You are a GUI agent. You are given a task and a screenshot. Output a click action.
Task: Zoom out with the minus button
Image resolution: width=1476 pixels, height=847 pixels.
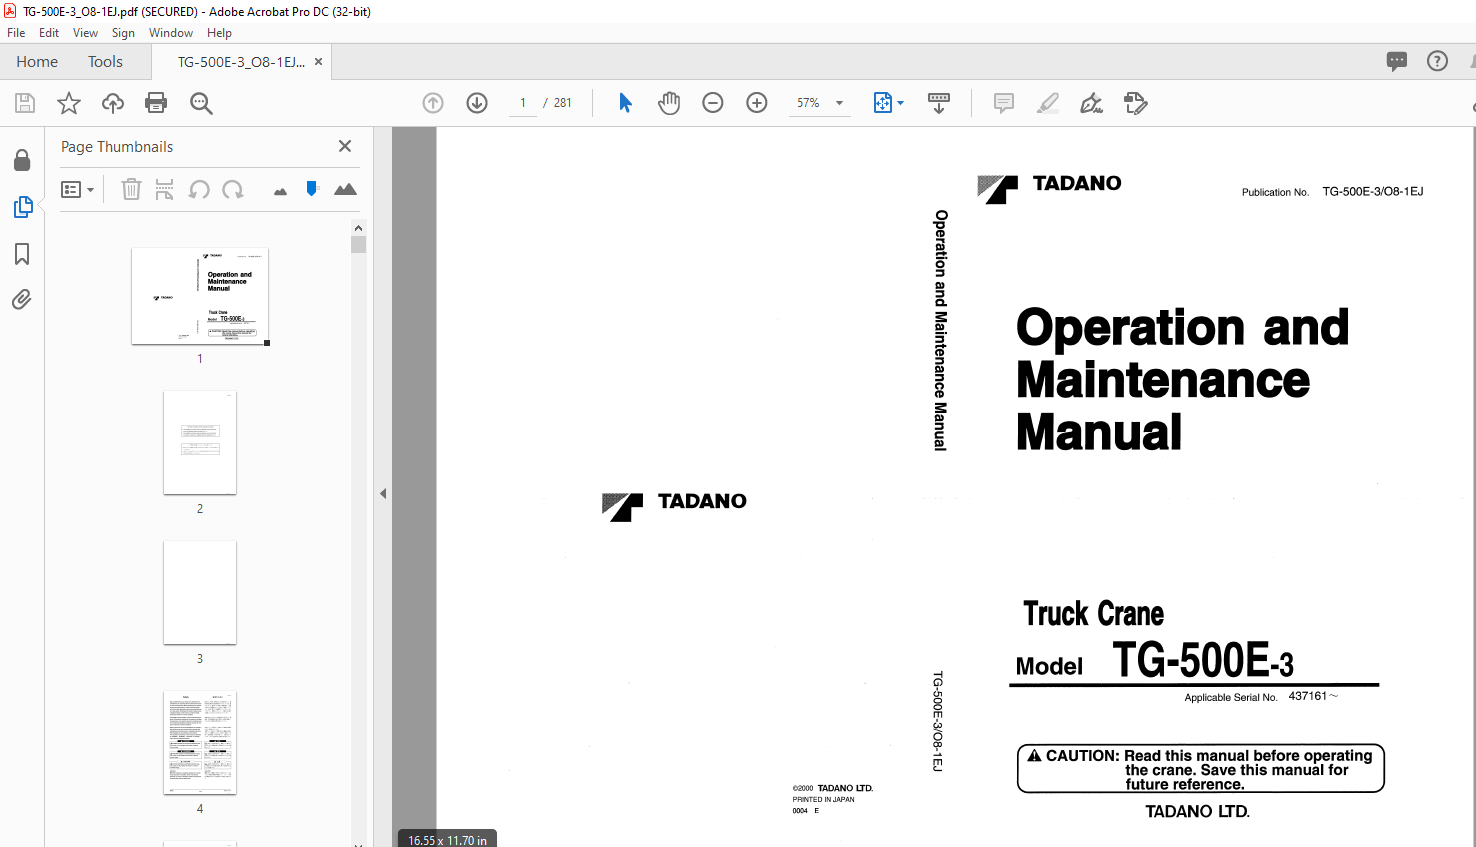(x=713, y=103)
